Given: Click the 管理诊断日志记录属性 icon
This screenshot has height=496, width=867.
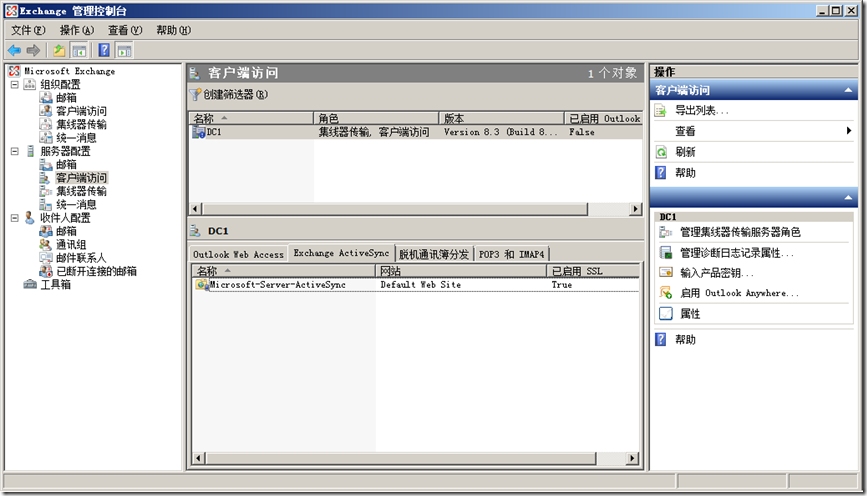Looking at the screenshot, I should (x=666, y=253).
